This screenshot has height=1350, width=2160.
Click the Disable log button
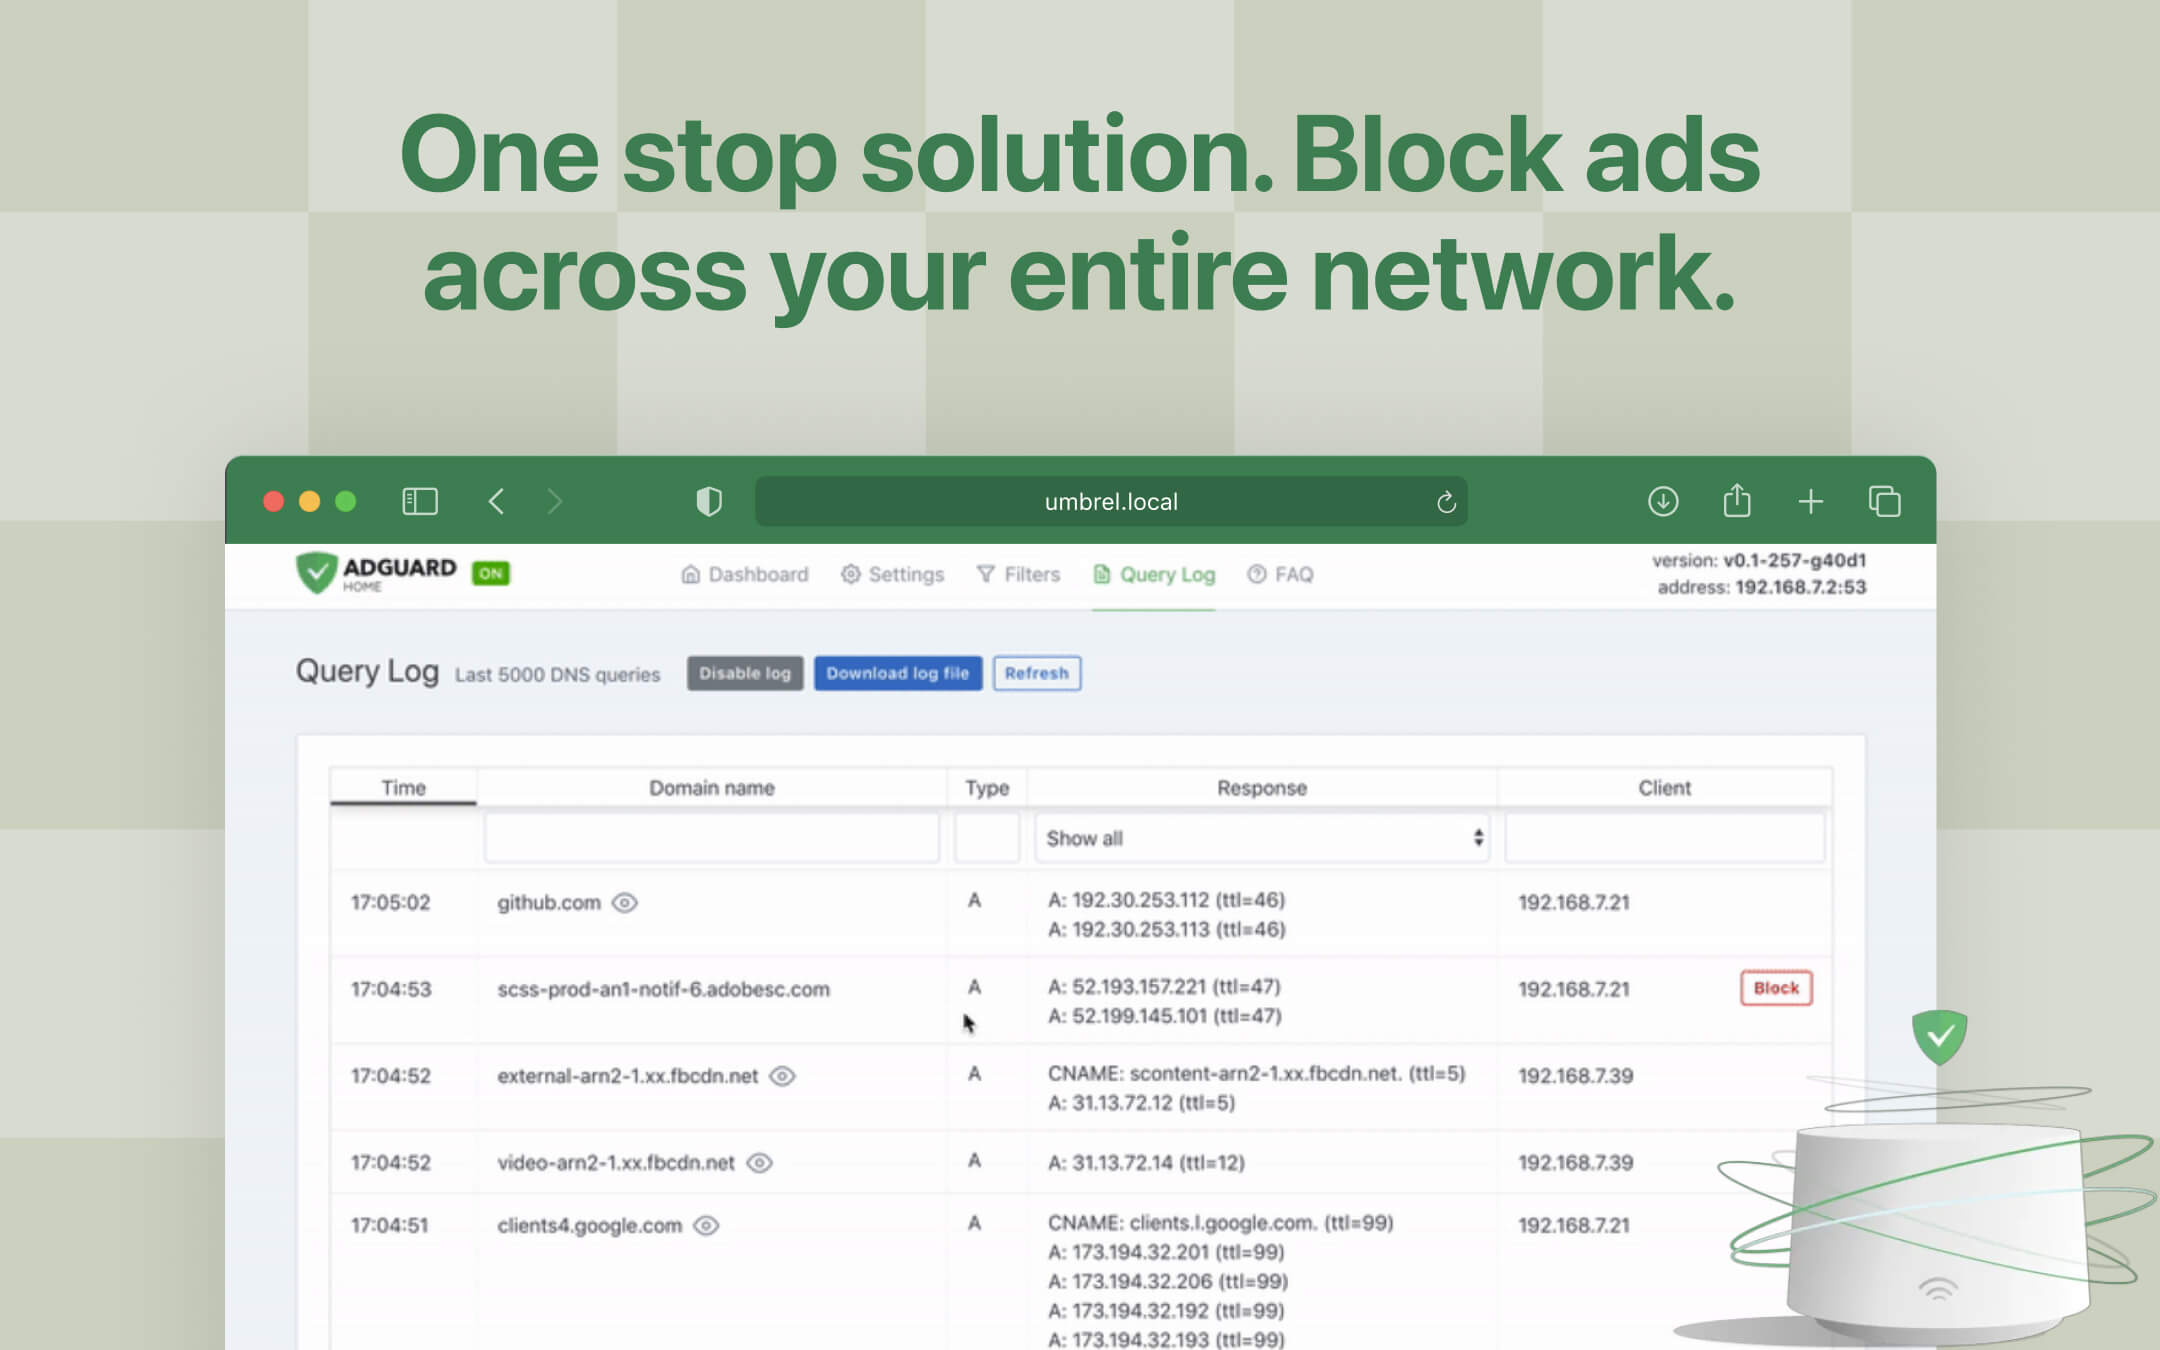(x=745, y=673)
